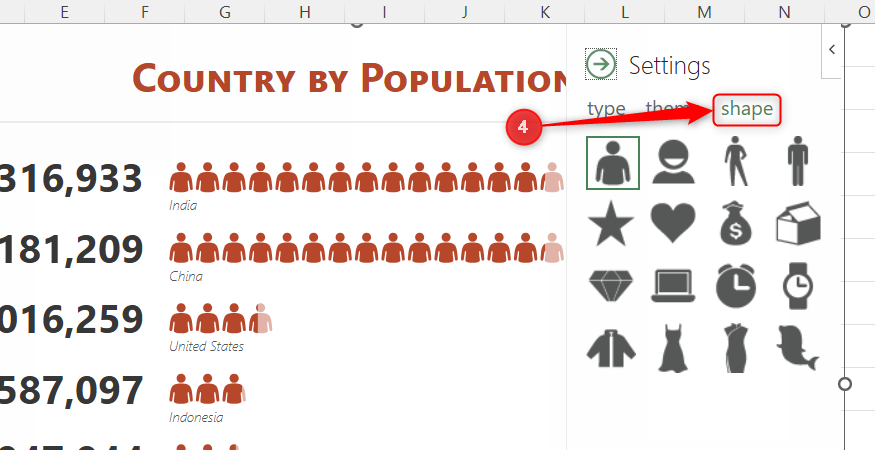Switch to the shape tab
The image size is (875, 450).
pyautogui.click(x=747, y=109)
